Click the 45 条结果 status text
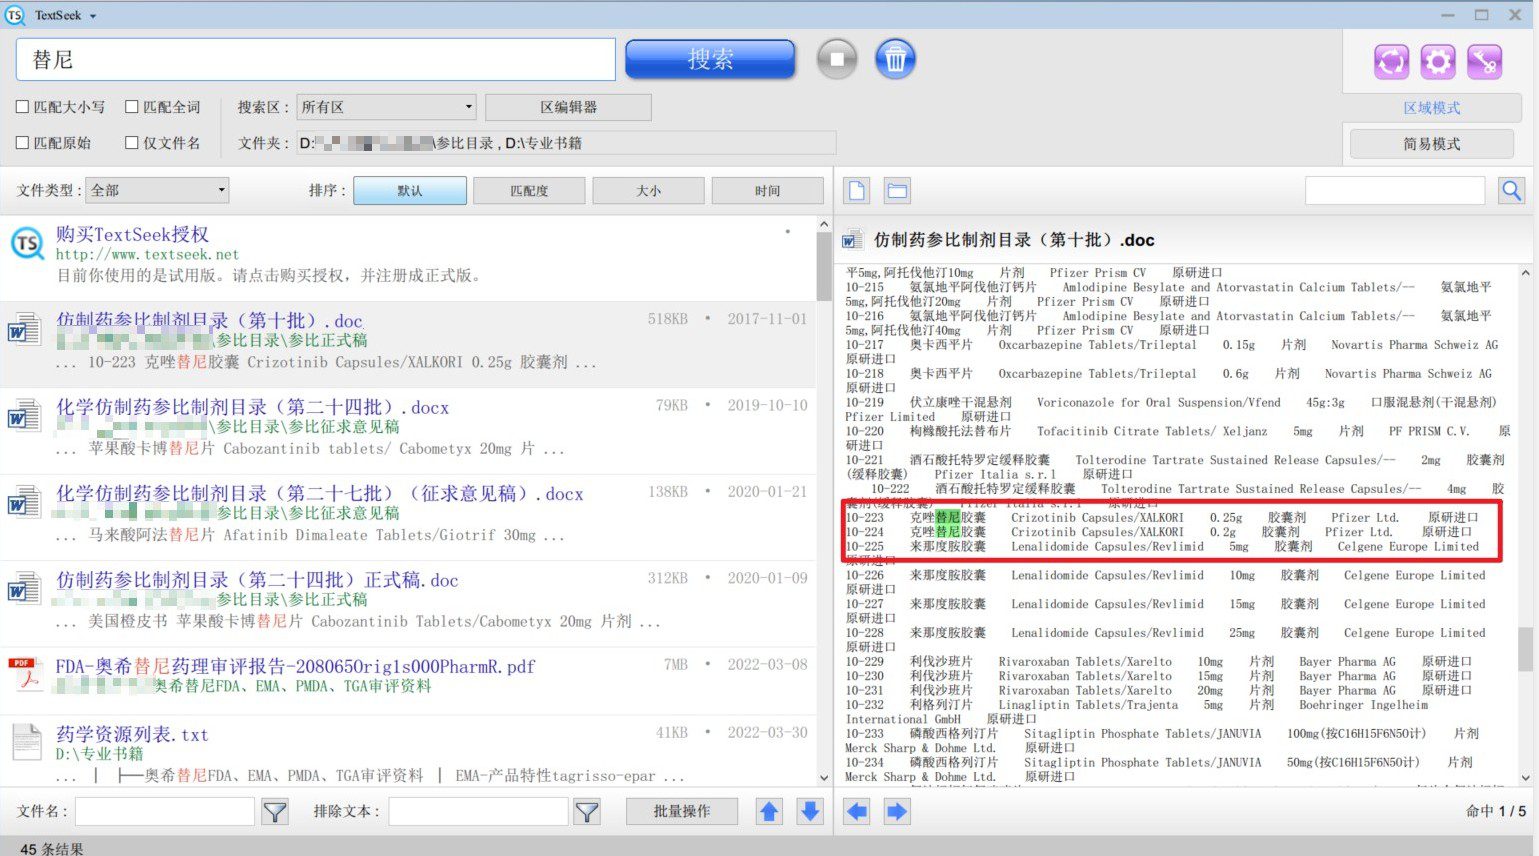 (x=52, y=848)
